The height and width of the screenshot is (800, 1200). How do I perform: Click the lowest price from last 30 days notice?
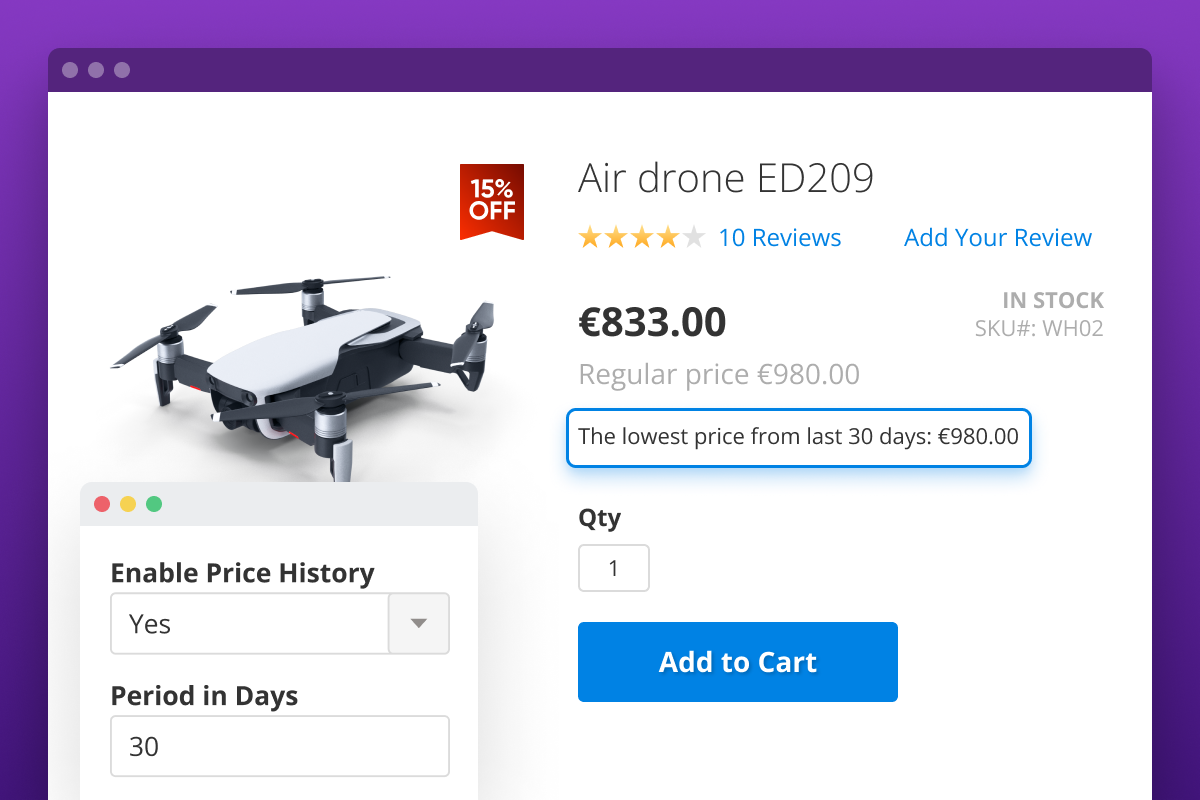(x=799, y=437)
